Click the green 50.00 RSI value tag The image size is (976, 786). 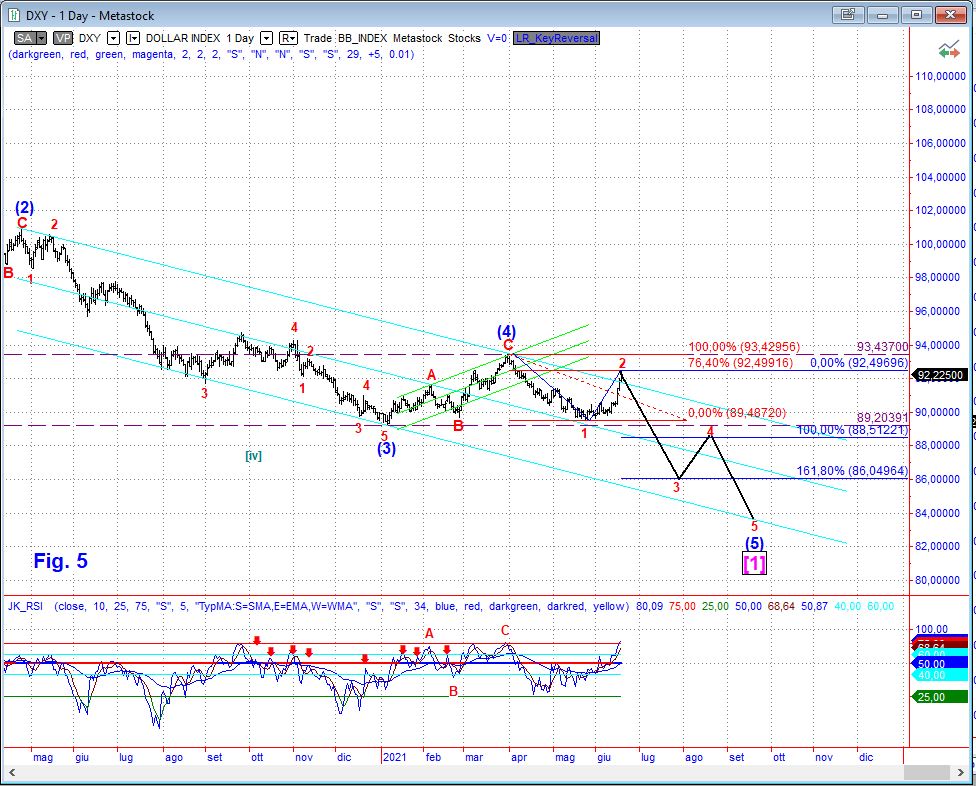pyautogui.click(x=932, y=664)
